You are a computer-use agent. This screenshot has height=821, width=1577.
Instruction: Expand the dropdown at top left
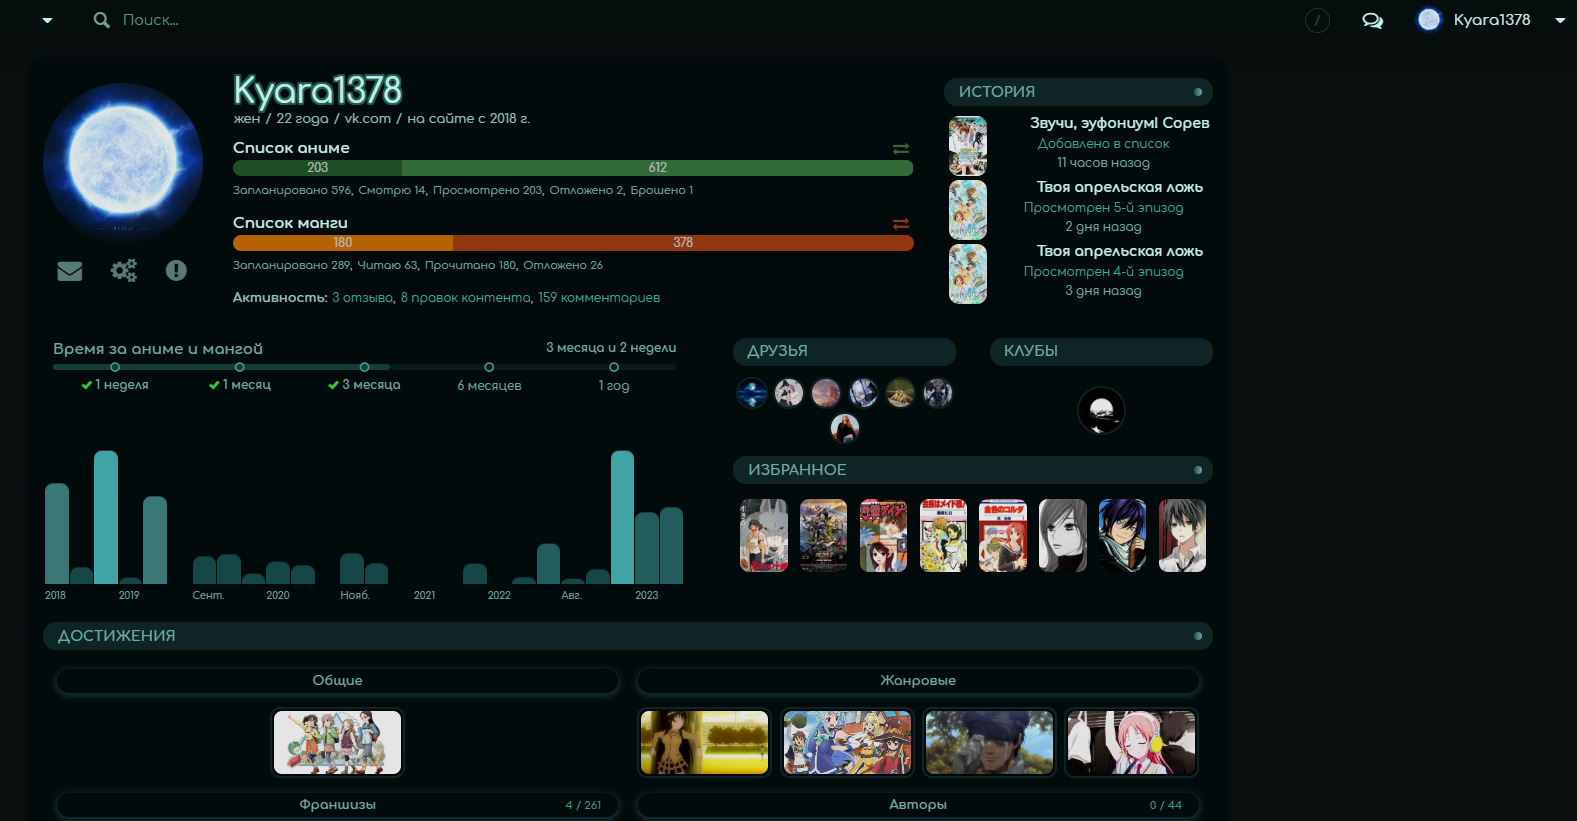47,20
